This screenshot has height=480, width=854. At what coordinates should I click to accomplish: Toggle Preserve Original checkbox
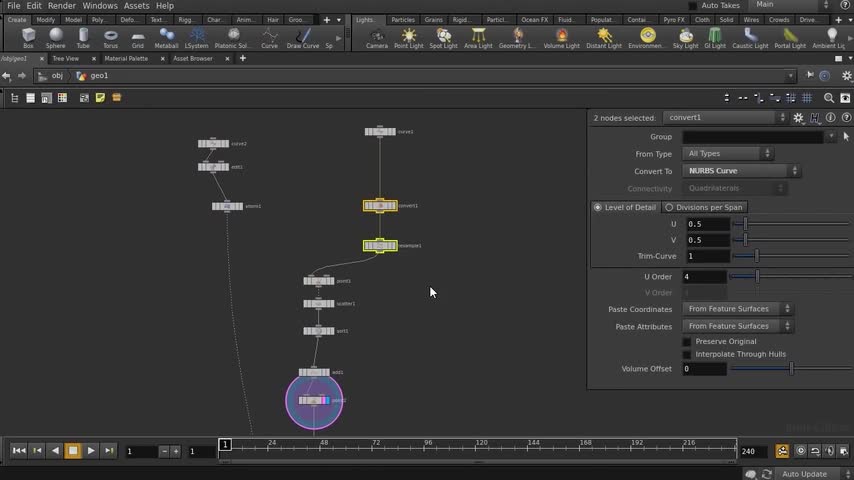(687, 342)
